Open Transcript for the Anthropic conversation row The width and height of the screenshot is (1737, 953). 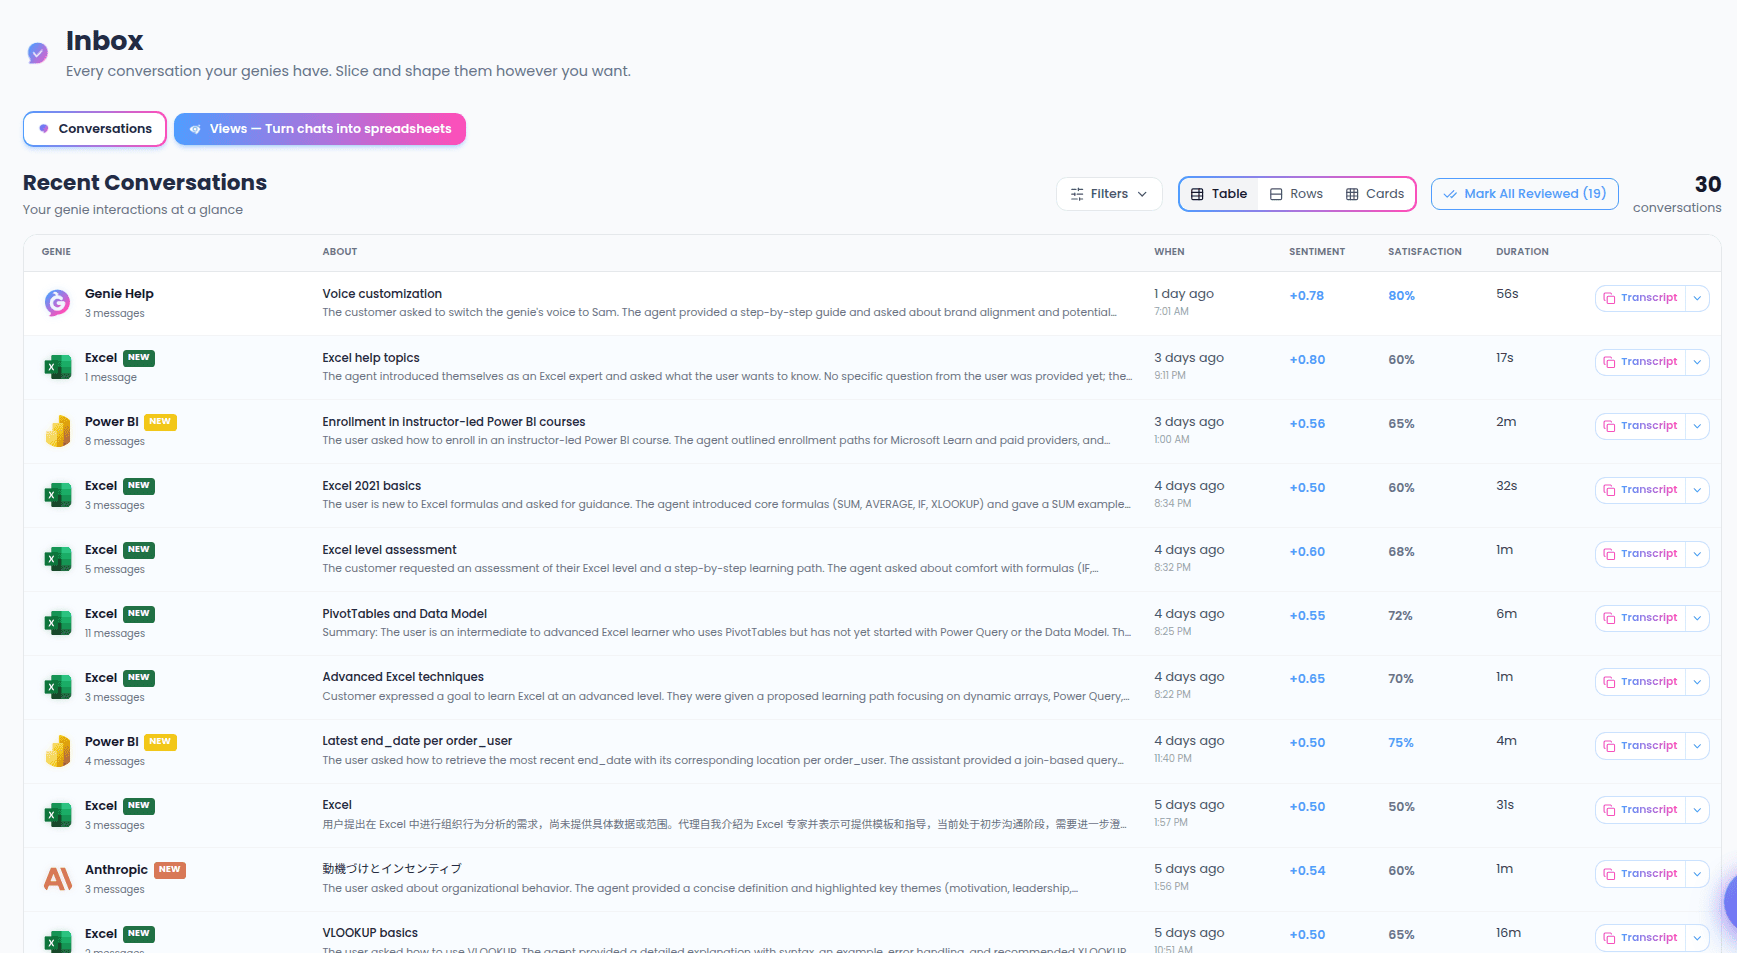[1640, 874]
